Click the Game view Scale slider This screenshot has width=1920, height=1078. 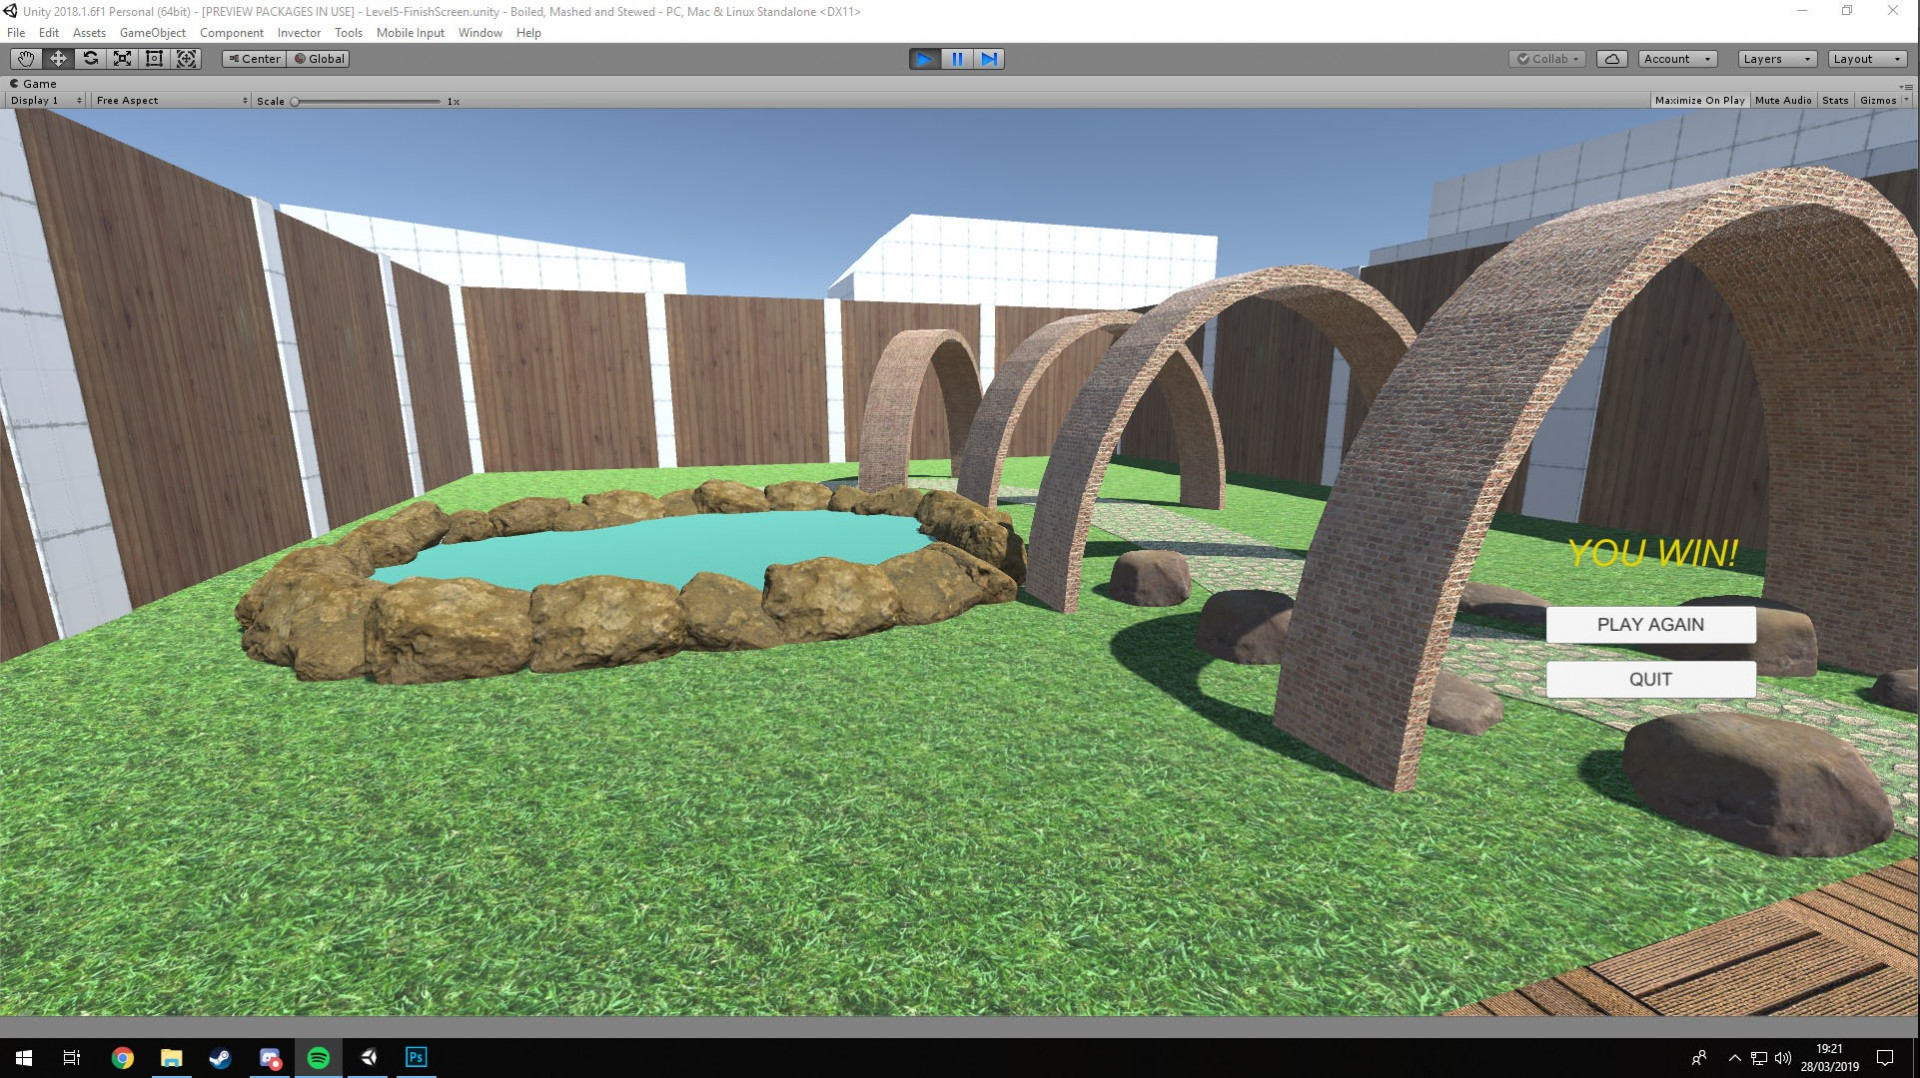coord(366,101)
